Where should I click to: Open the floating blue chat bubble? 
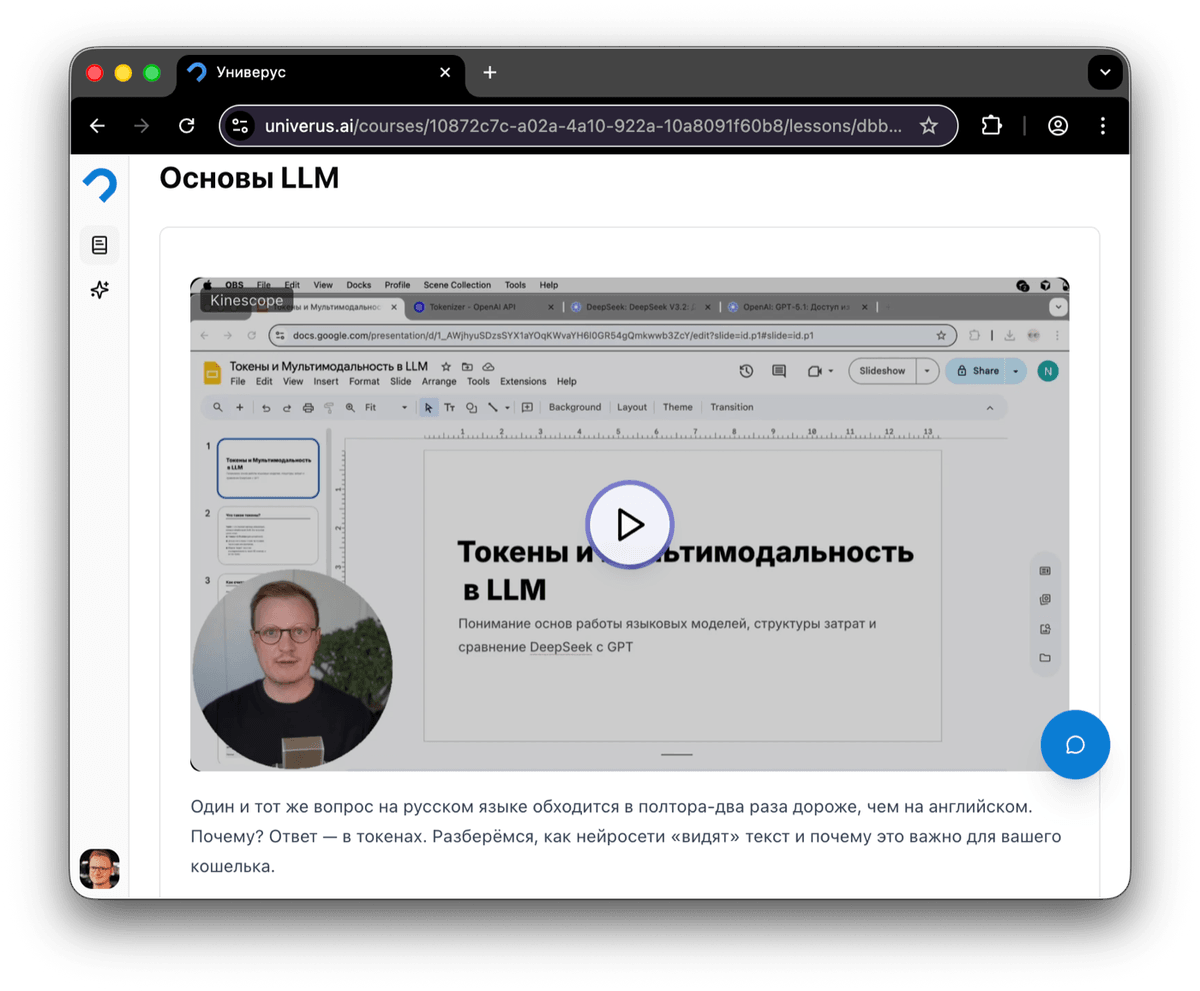point(1075,745)
